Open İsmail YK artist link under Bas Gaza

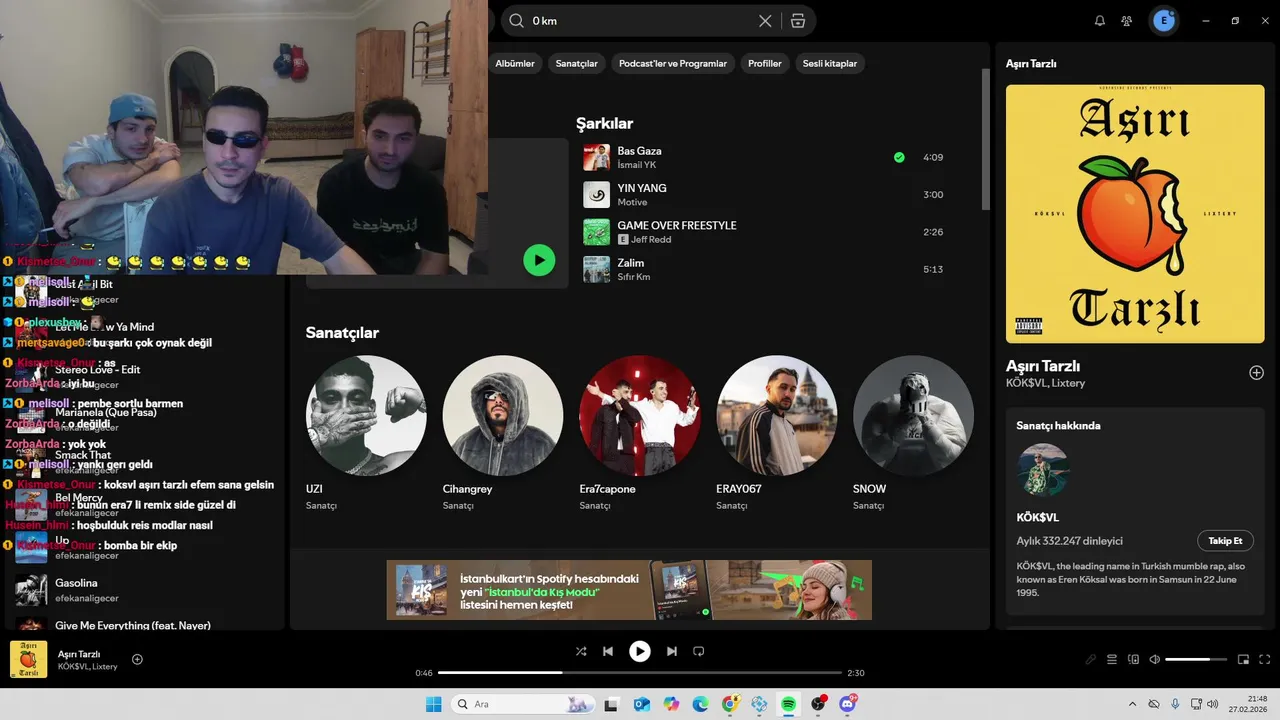click(636, 165)
